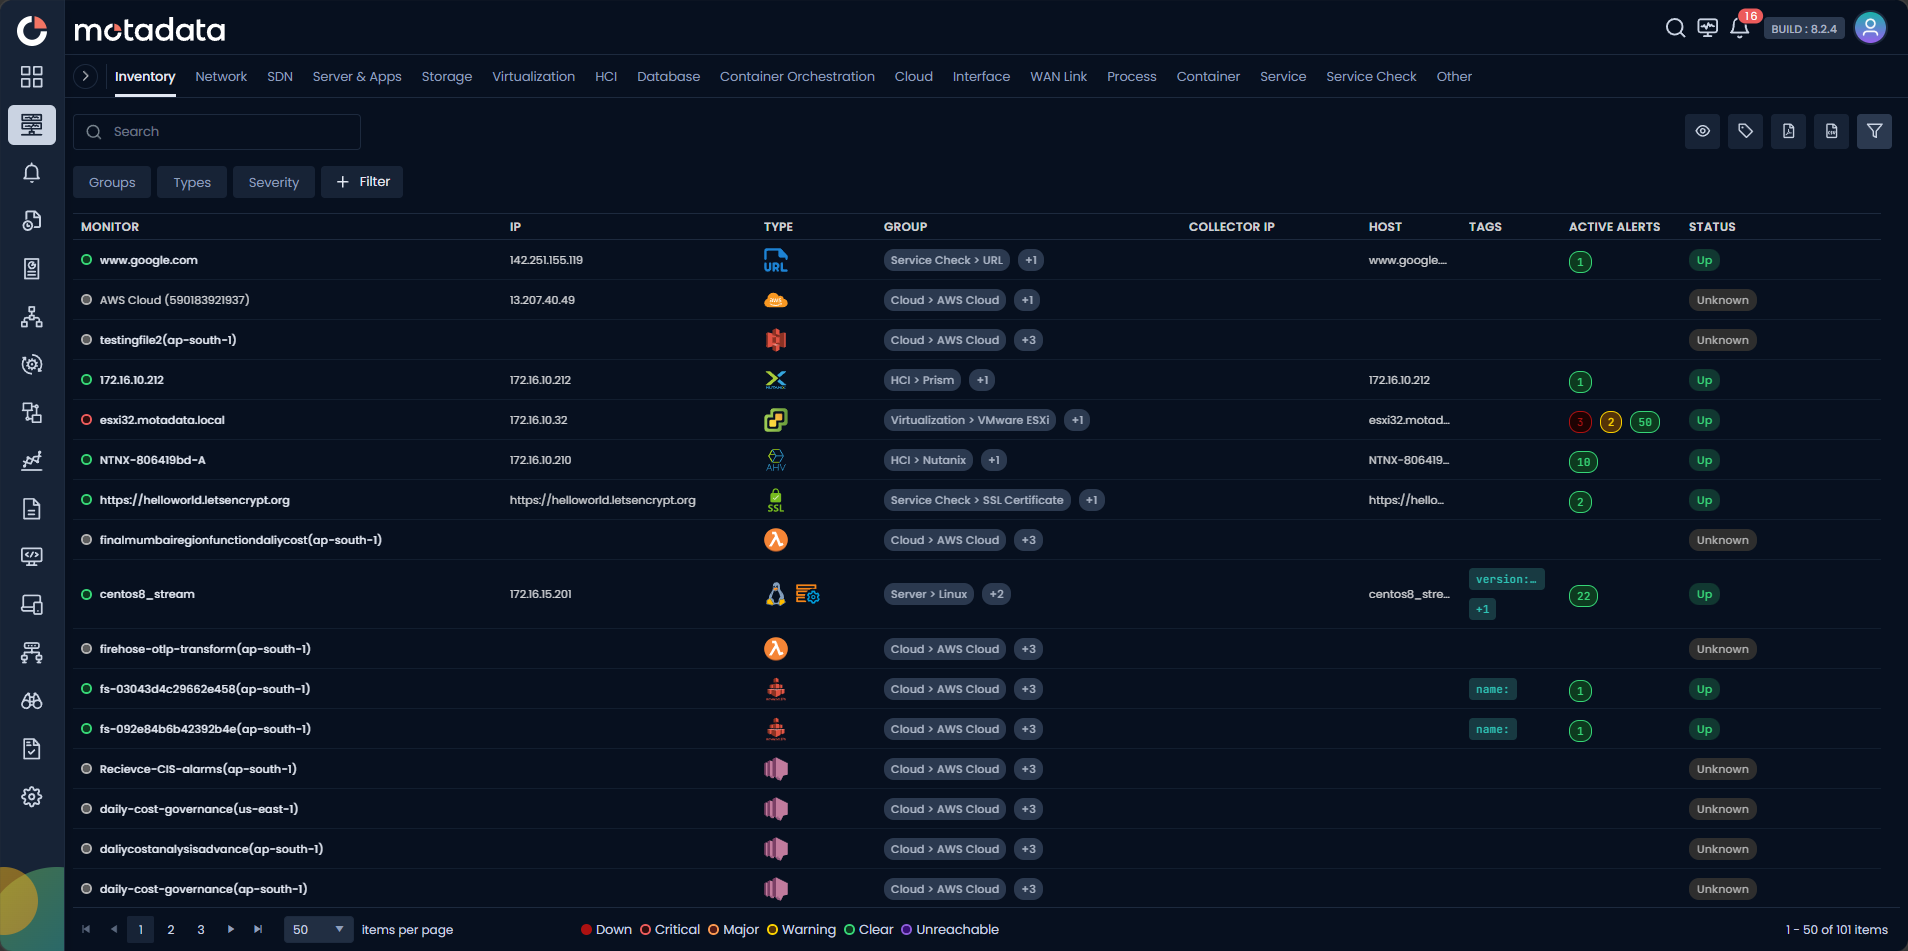
Task: Click the SSL icon for helloworld.letsencrypt.org
Action: tap(776, 500)
